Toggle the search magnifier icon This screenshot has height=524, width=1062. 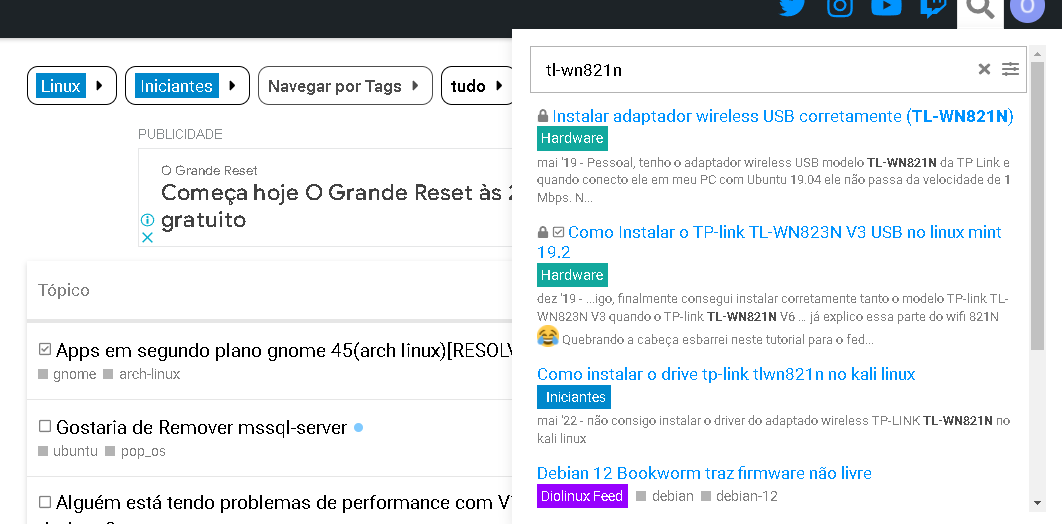pyautogui.click(x=979, y=8)
